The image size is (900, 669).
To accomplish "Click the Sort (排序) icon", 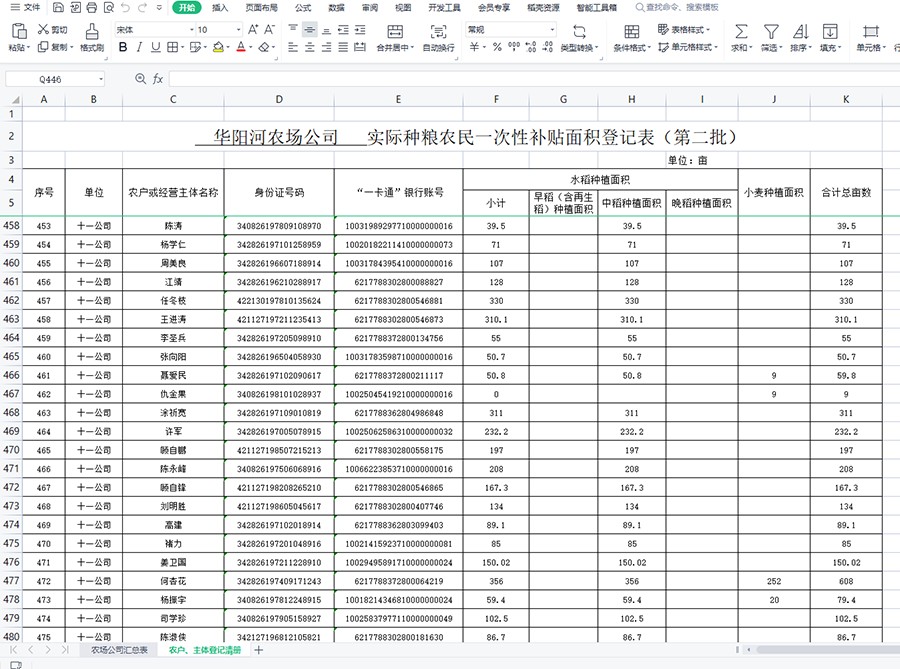I will [799, 31].
